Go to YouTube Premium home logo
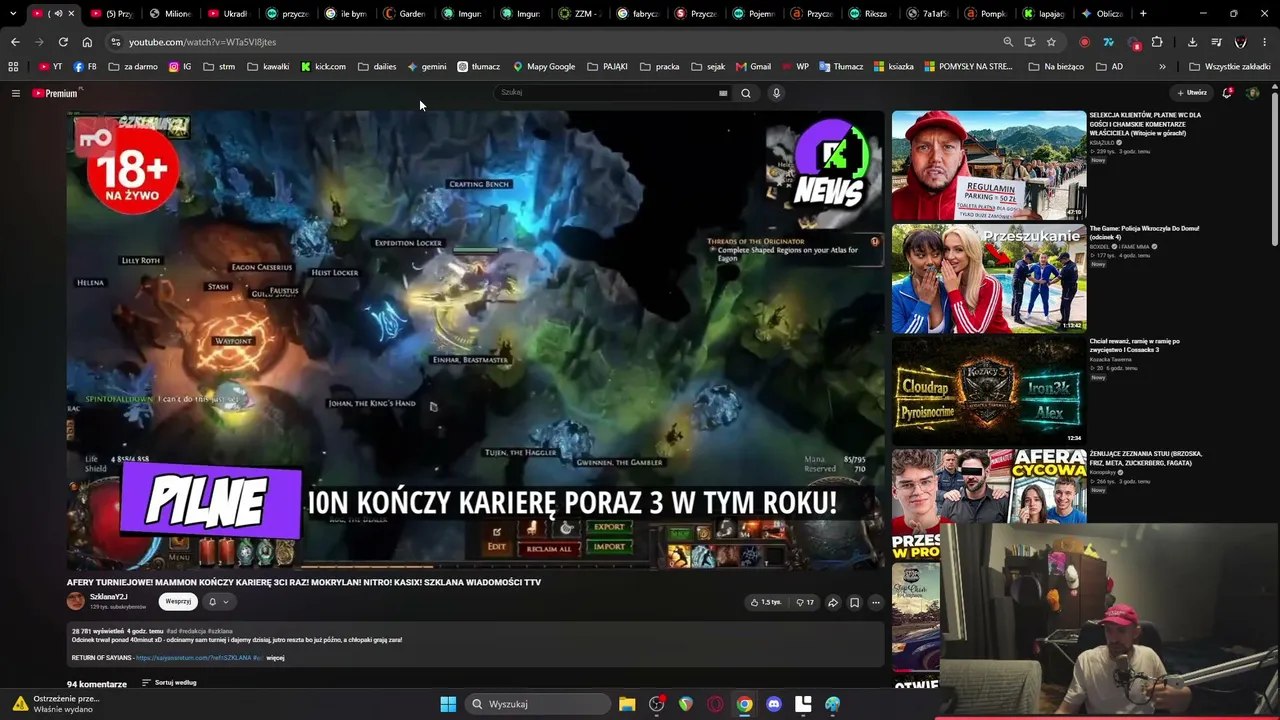Screen dimensions: 1280x720 (56, 93)
